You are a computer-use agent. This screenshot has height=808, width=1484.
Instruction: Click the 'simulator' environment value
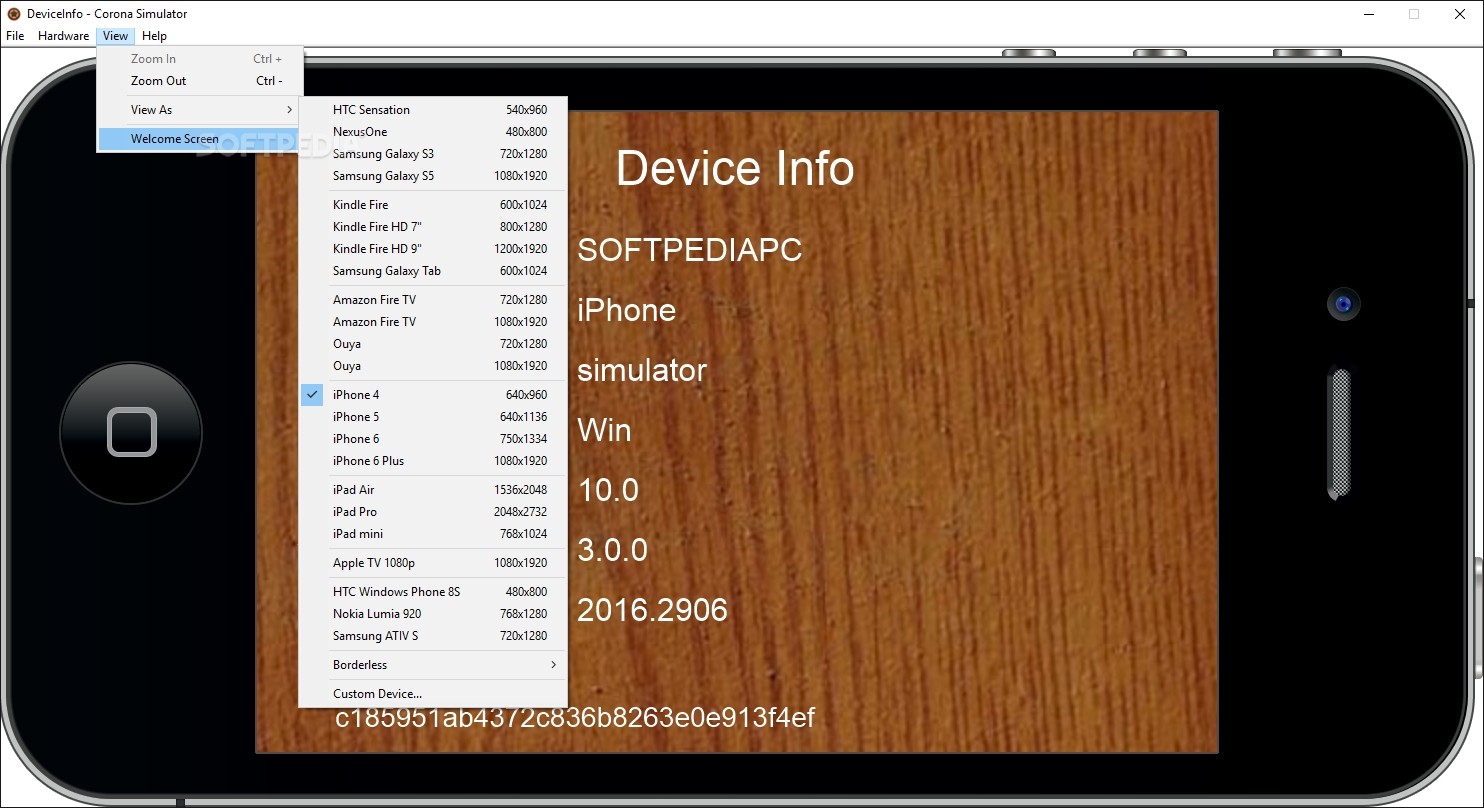[x=642, y=370]
